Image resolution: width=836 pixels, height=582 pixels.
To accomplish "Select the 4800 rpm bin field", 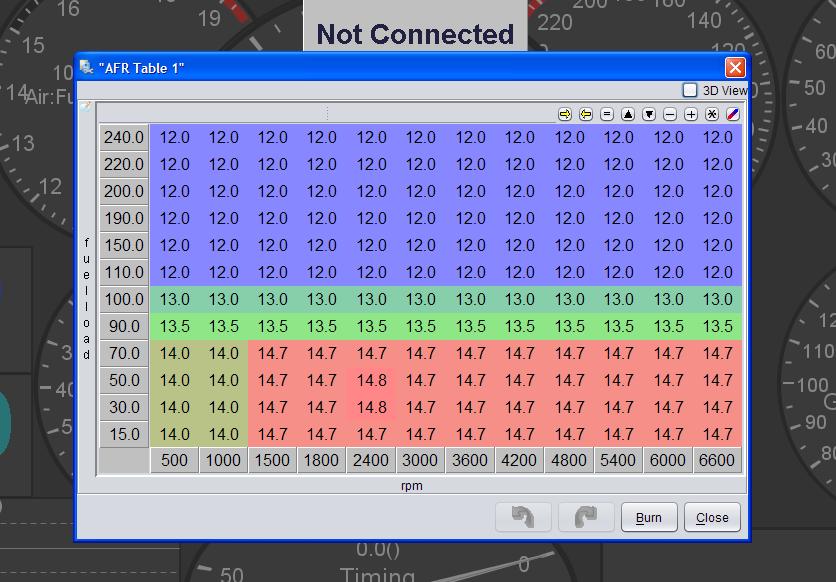I will tap(569, 460).
